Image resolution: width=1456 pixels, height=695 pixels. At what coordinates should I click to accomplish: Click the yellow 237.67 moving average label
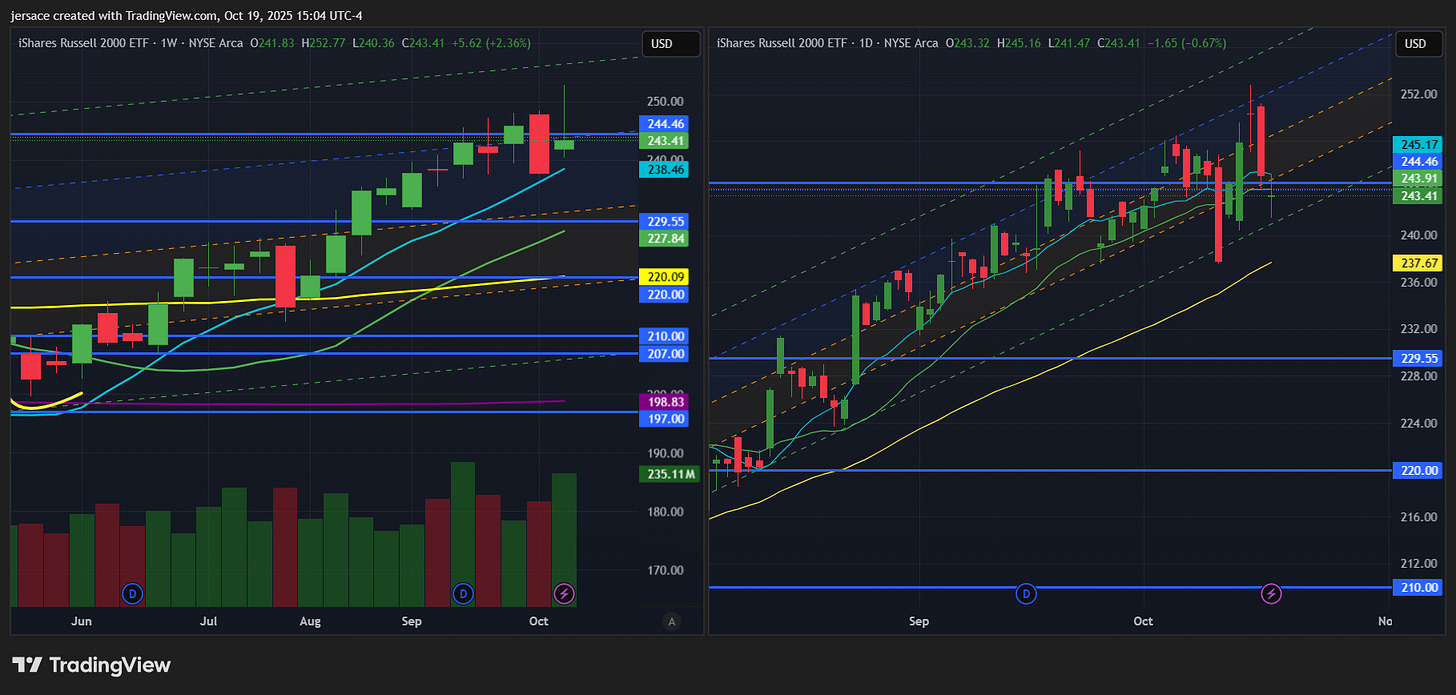point(1420,262)
